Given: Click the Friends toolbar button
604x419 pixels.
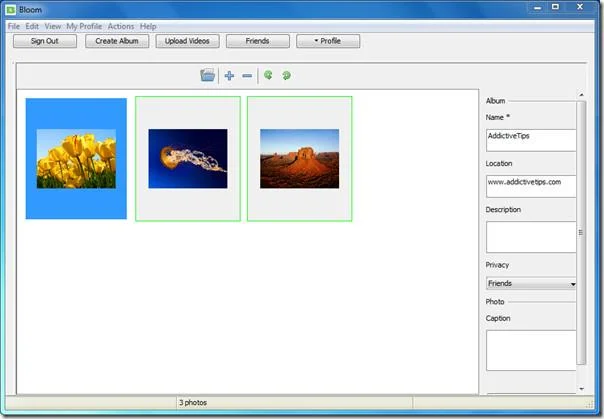Looking at the screenshot, I should tap(257, 41).
